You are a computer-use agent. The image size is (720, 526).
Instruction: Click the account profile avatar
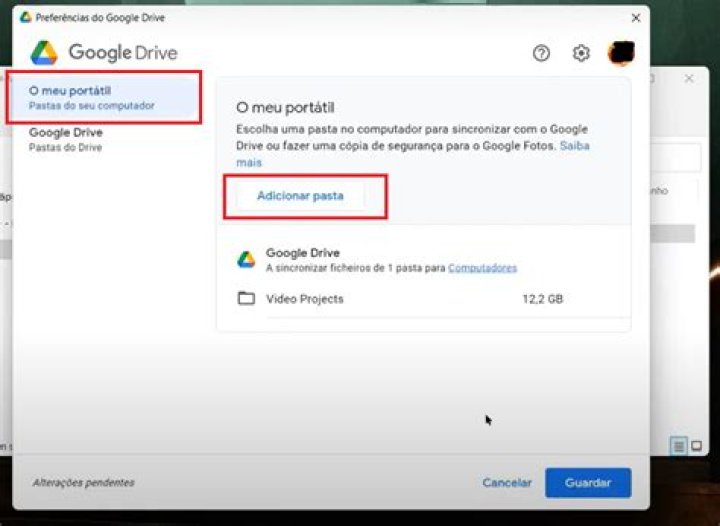tap(621, 53)
